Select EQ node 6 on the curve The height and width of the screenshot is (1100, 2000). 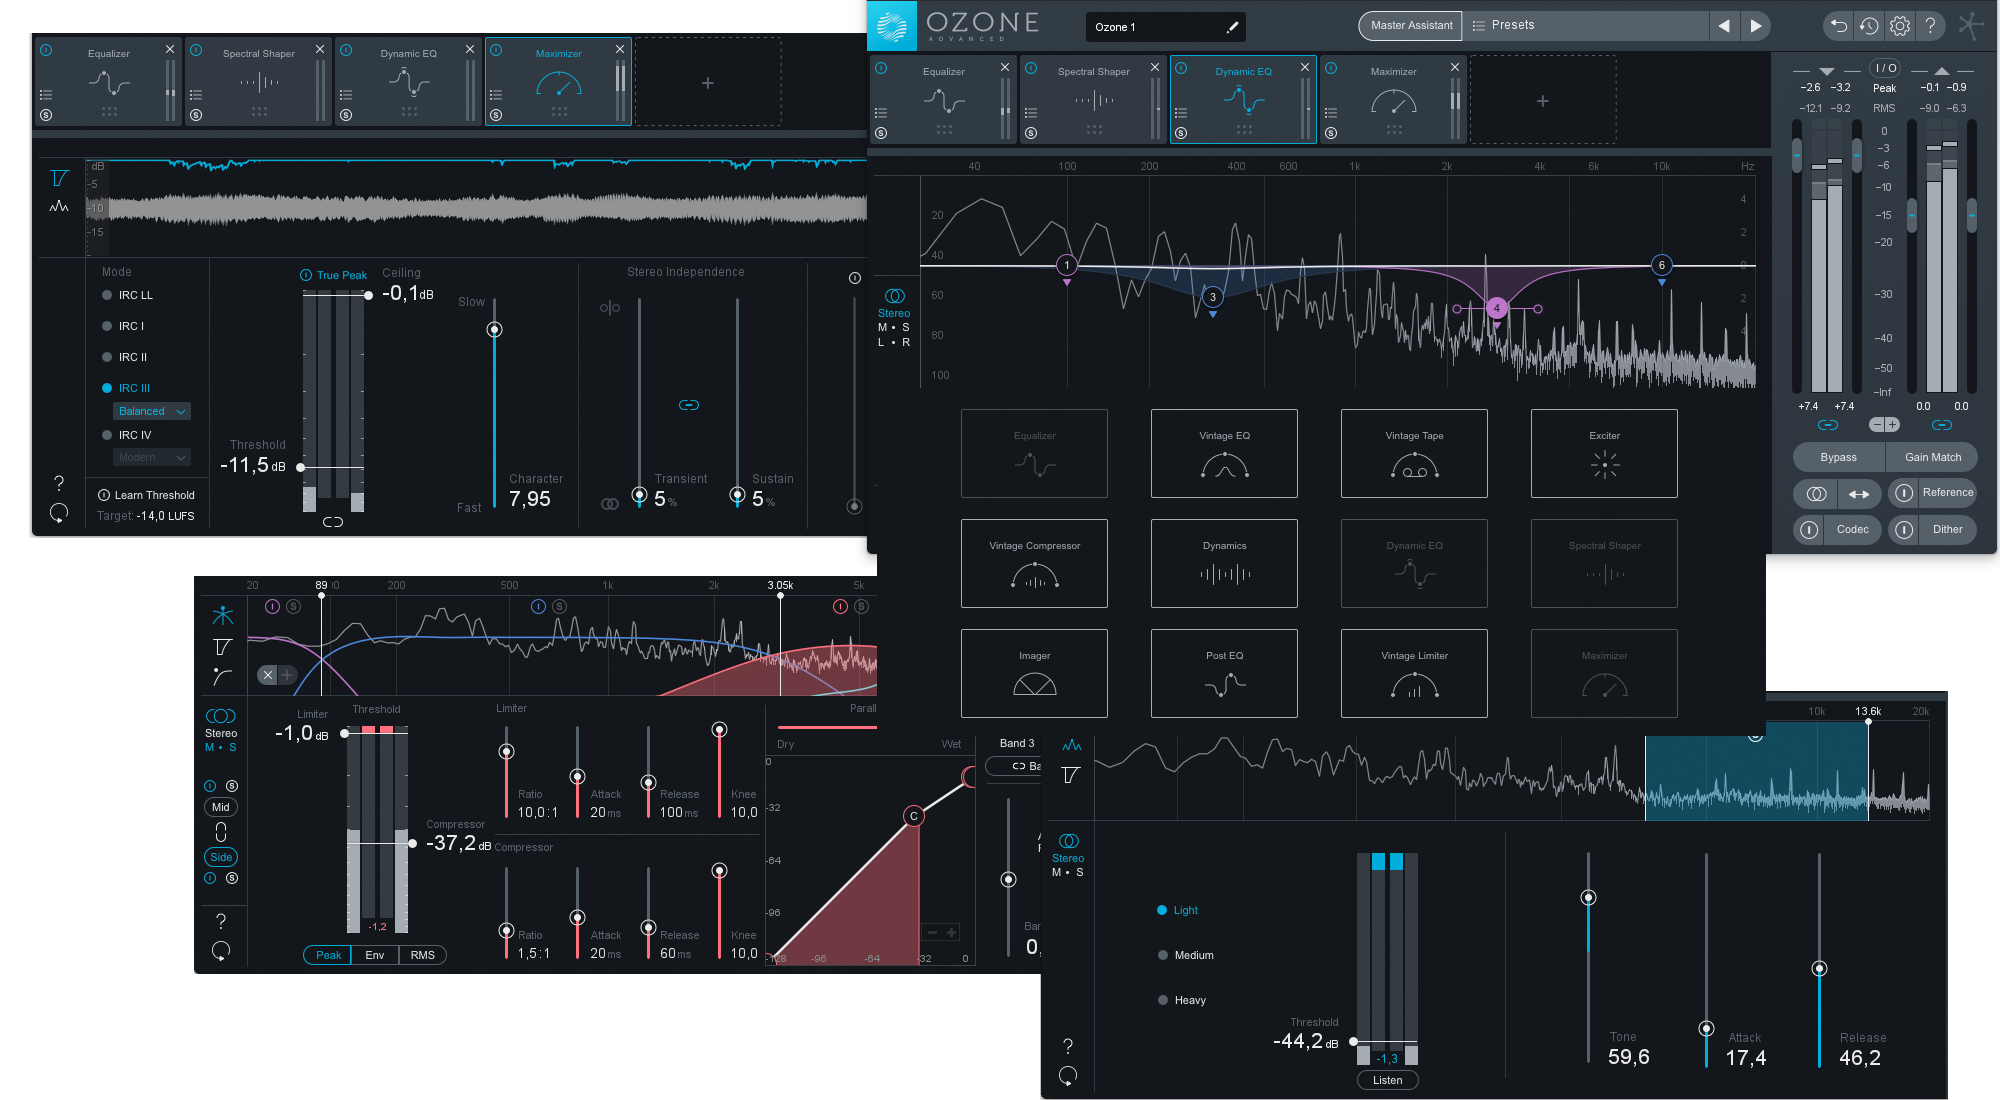[x=1661, y=265]
